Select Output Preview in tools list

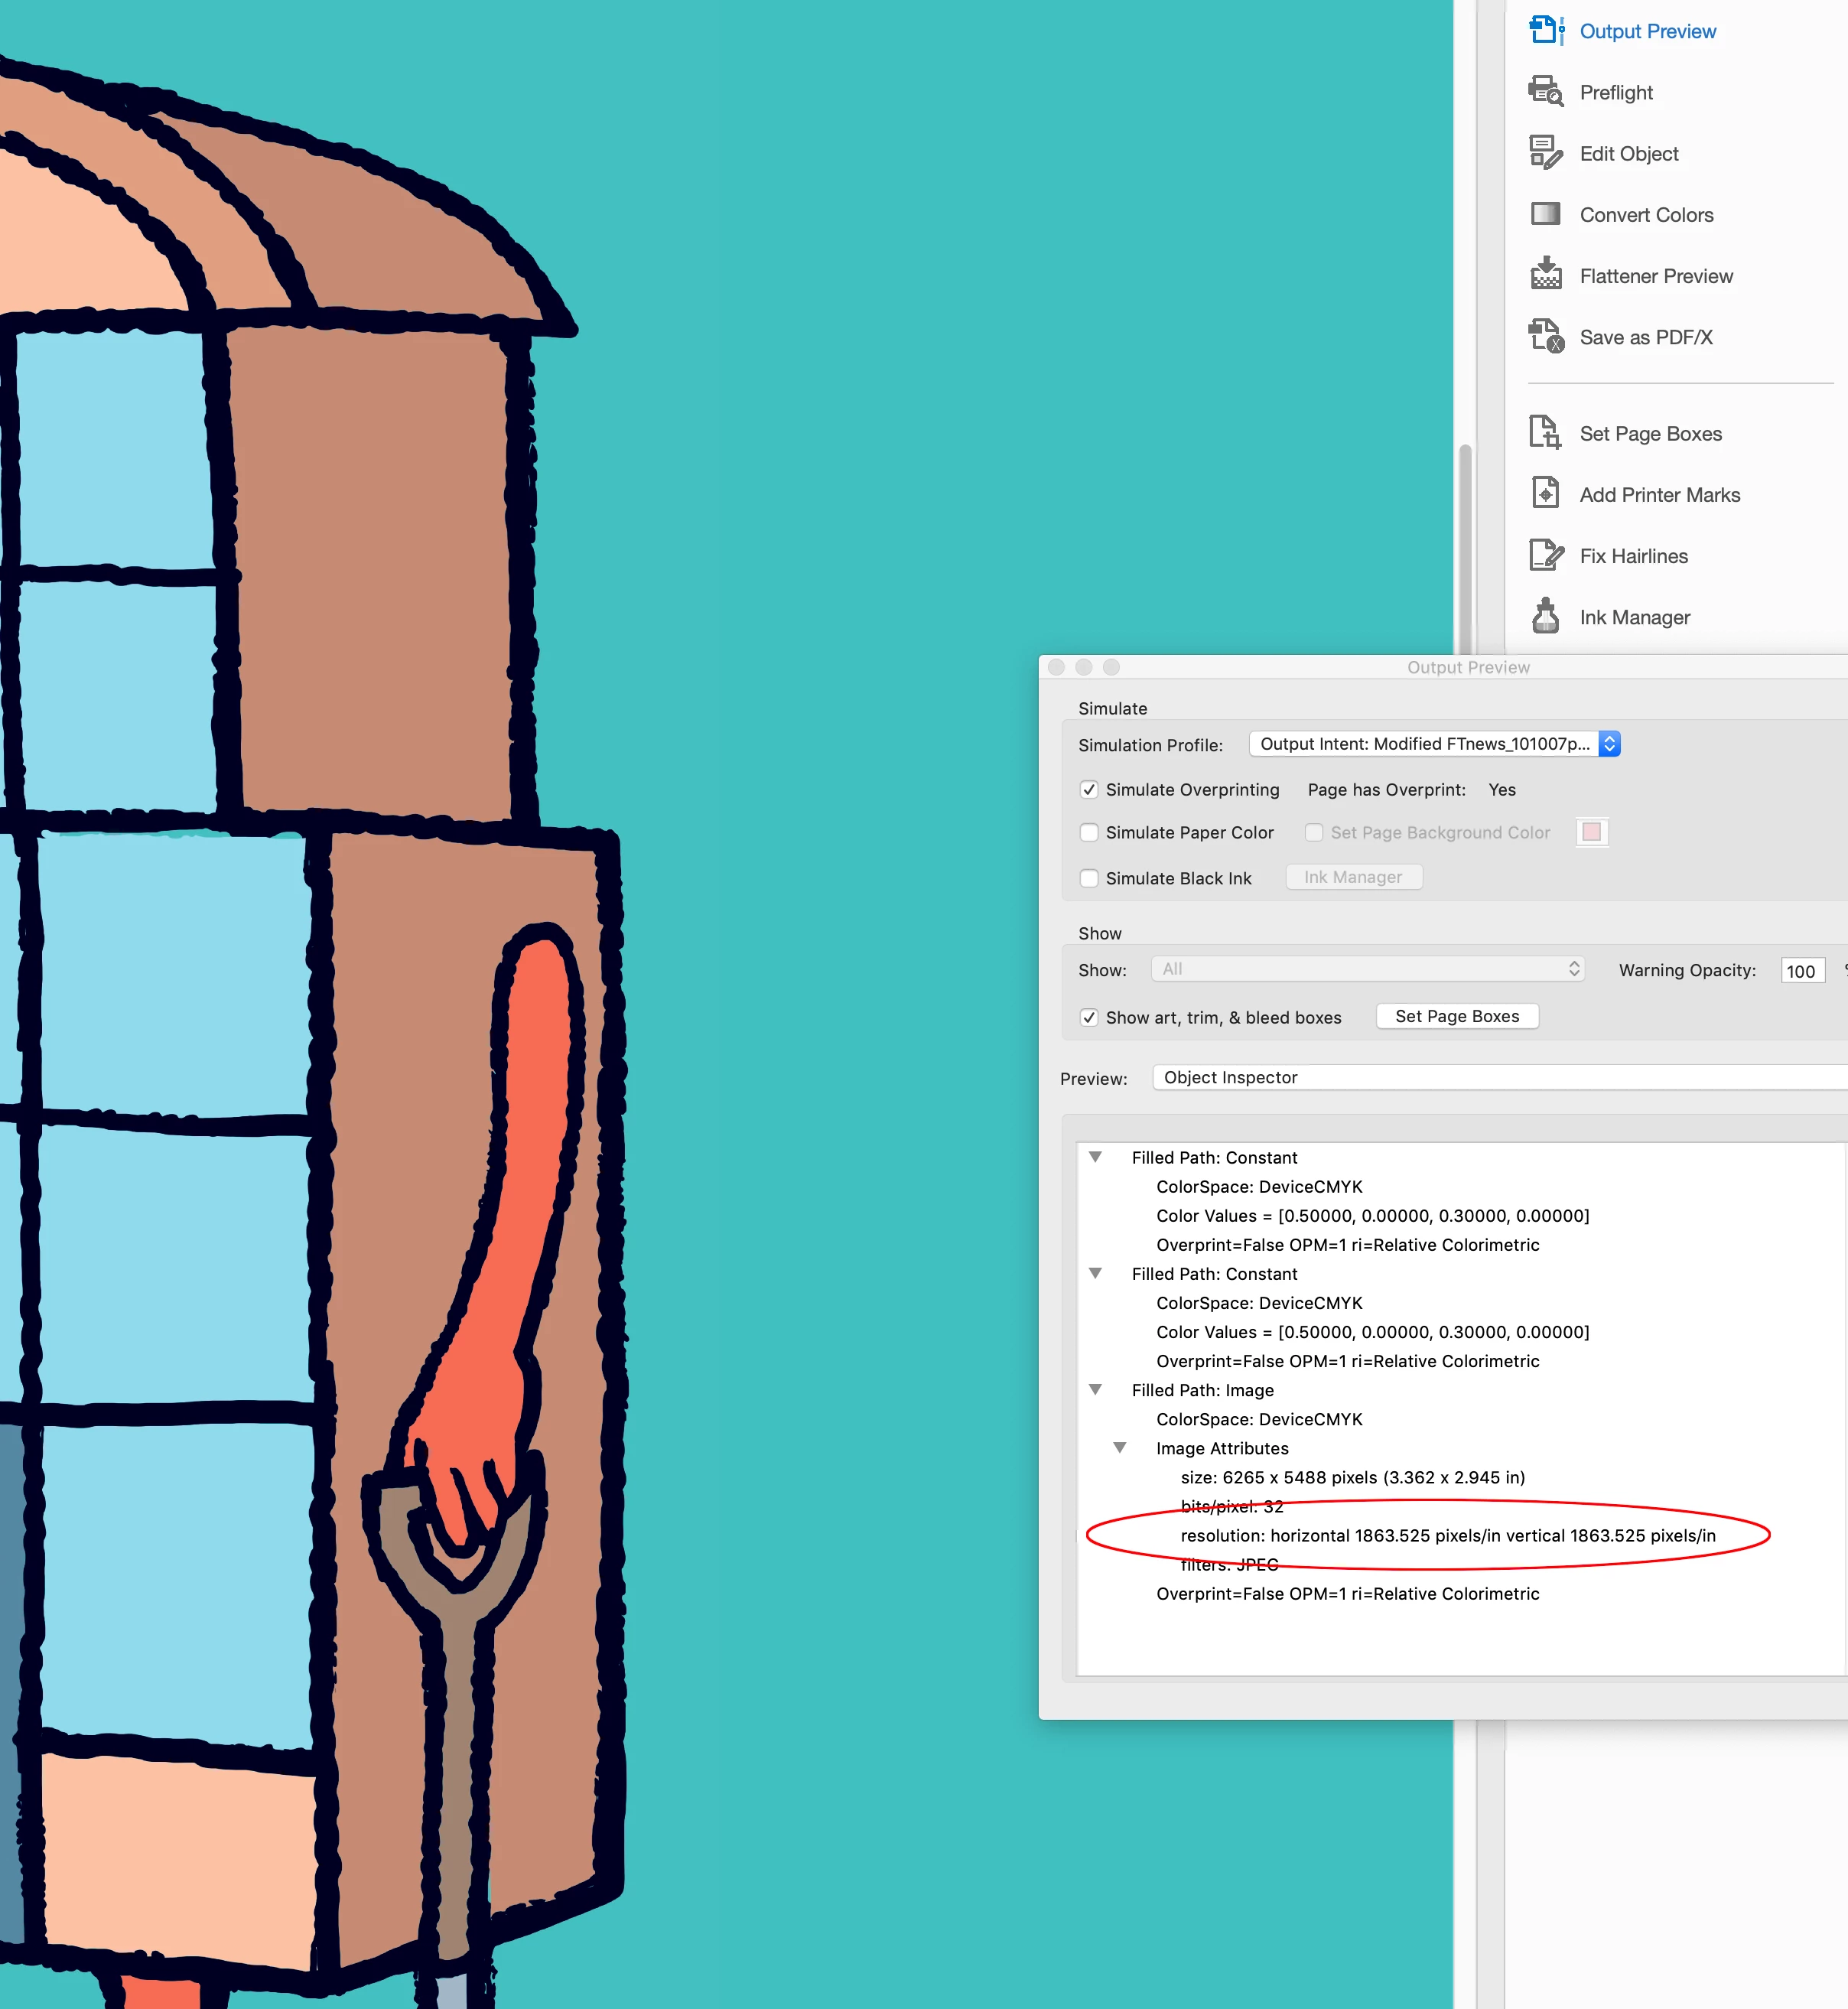click(1646, 31)
